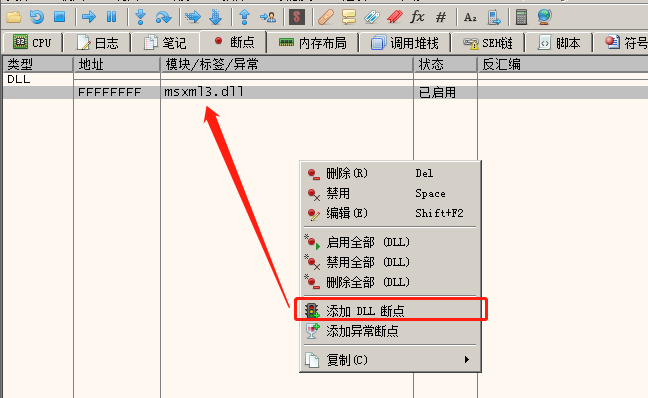Open the 笔记 notes tab
Viewport: 648px width, 398px height.
coord(165,43)
